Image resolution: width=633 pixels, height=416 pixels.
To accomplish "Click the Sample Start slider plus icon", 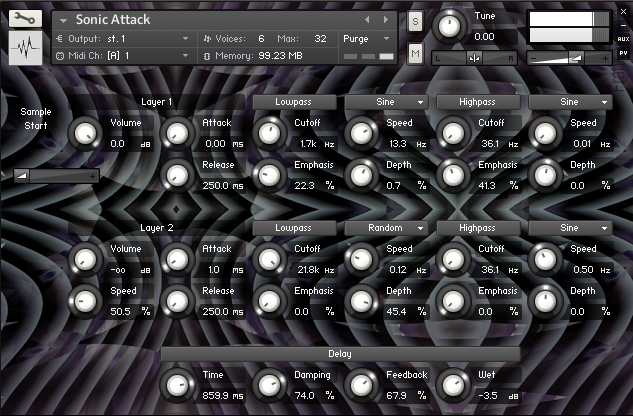I will coord(92,176).
